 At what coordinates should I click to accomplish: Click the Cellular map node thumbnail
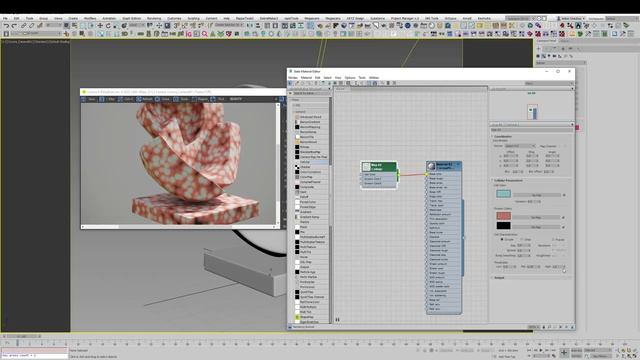366,167
